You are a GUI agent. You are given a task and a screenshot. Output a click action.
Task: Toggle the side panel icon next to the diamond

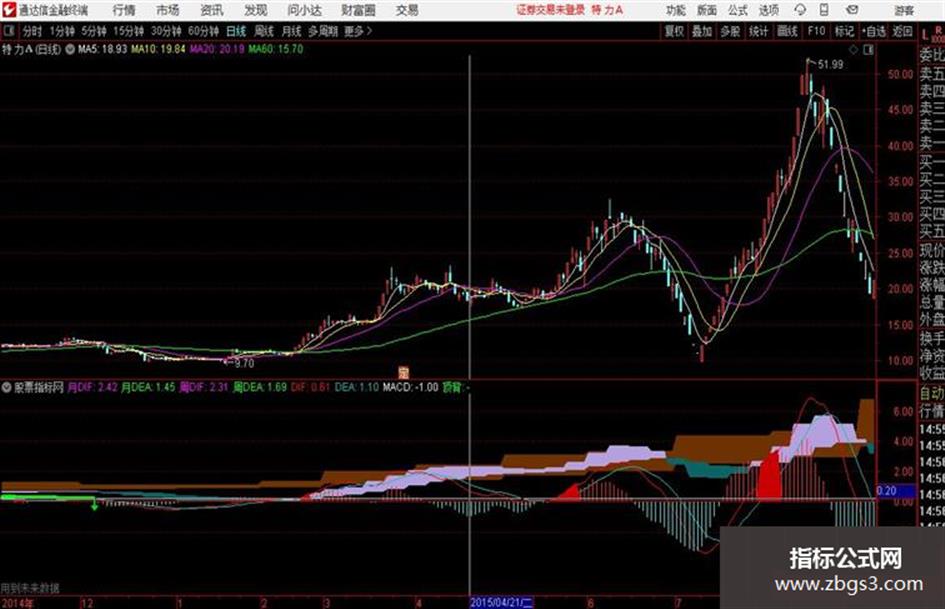pos(868,50)
